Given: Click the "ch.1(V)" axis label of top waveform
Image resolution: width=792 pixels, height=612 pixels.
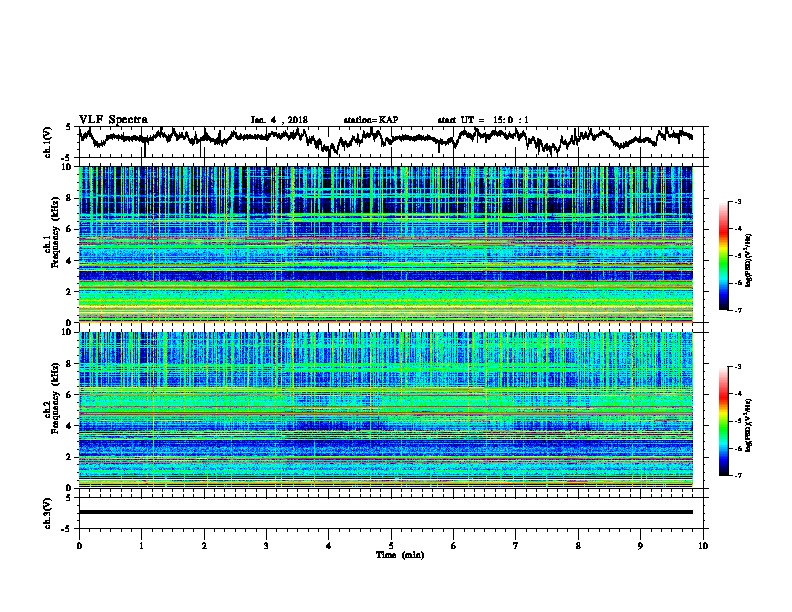Looking at the screenshot, I should [x=48, y=142].
